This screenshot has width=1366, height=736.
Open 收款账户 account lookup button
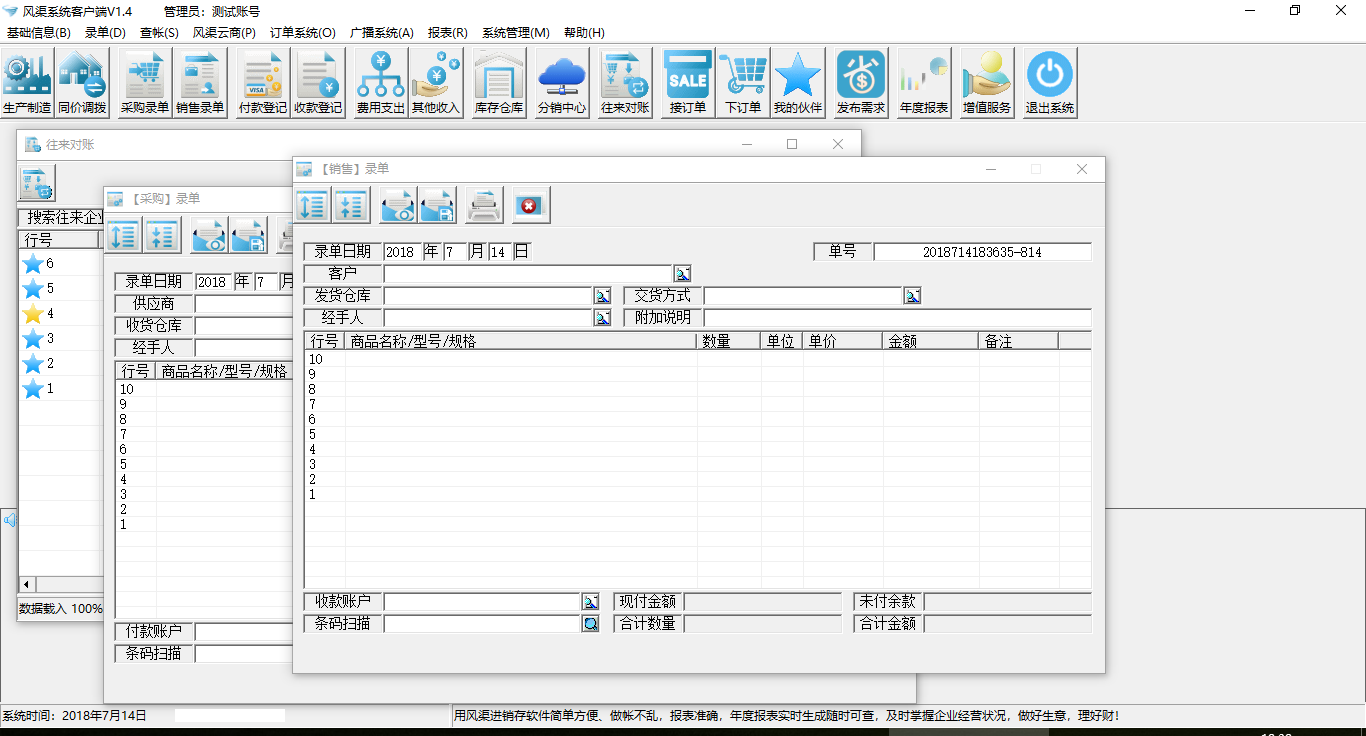(x=591, y=602)
